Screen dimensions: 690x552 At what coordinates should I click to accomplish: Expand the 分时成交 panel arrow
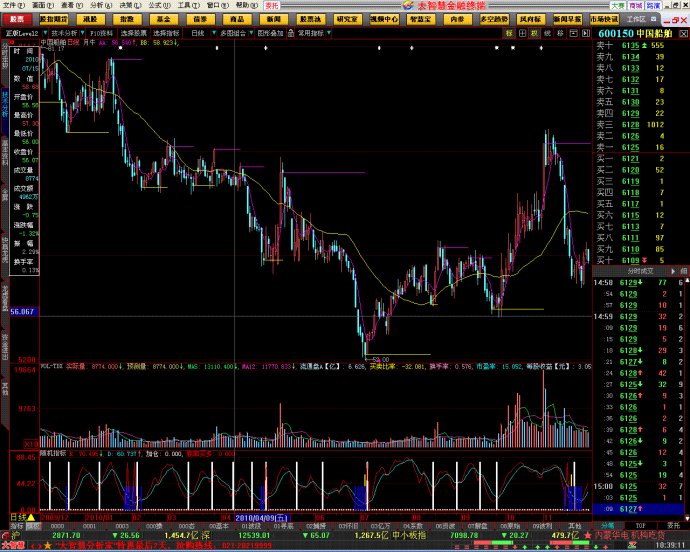(x=673, y=271)
